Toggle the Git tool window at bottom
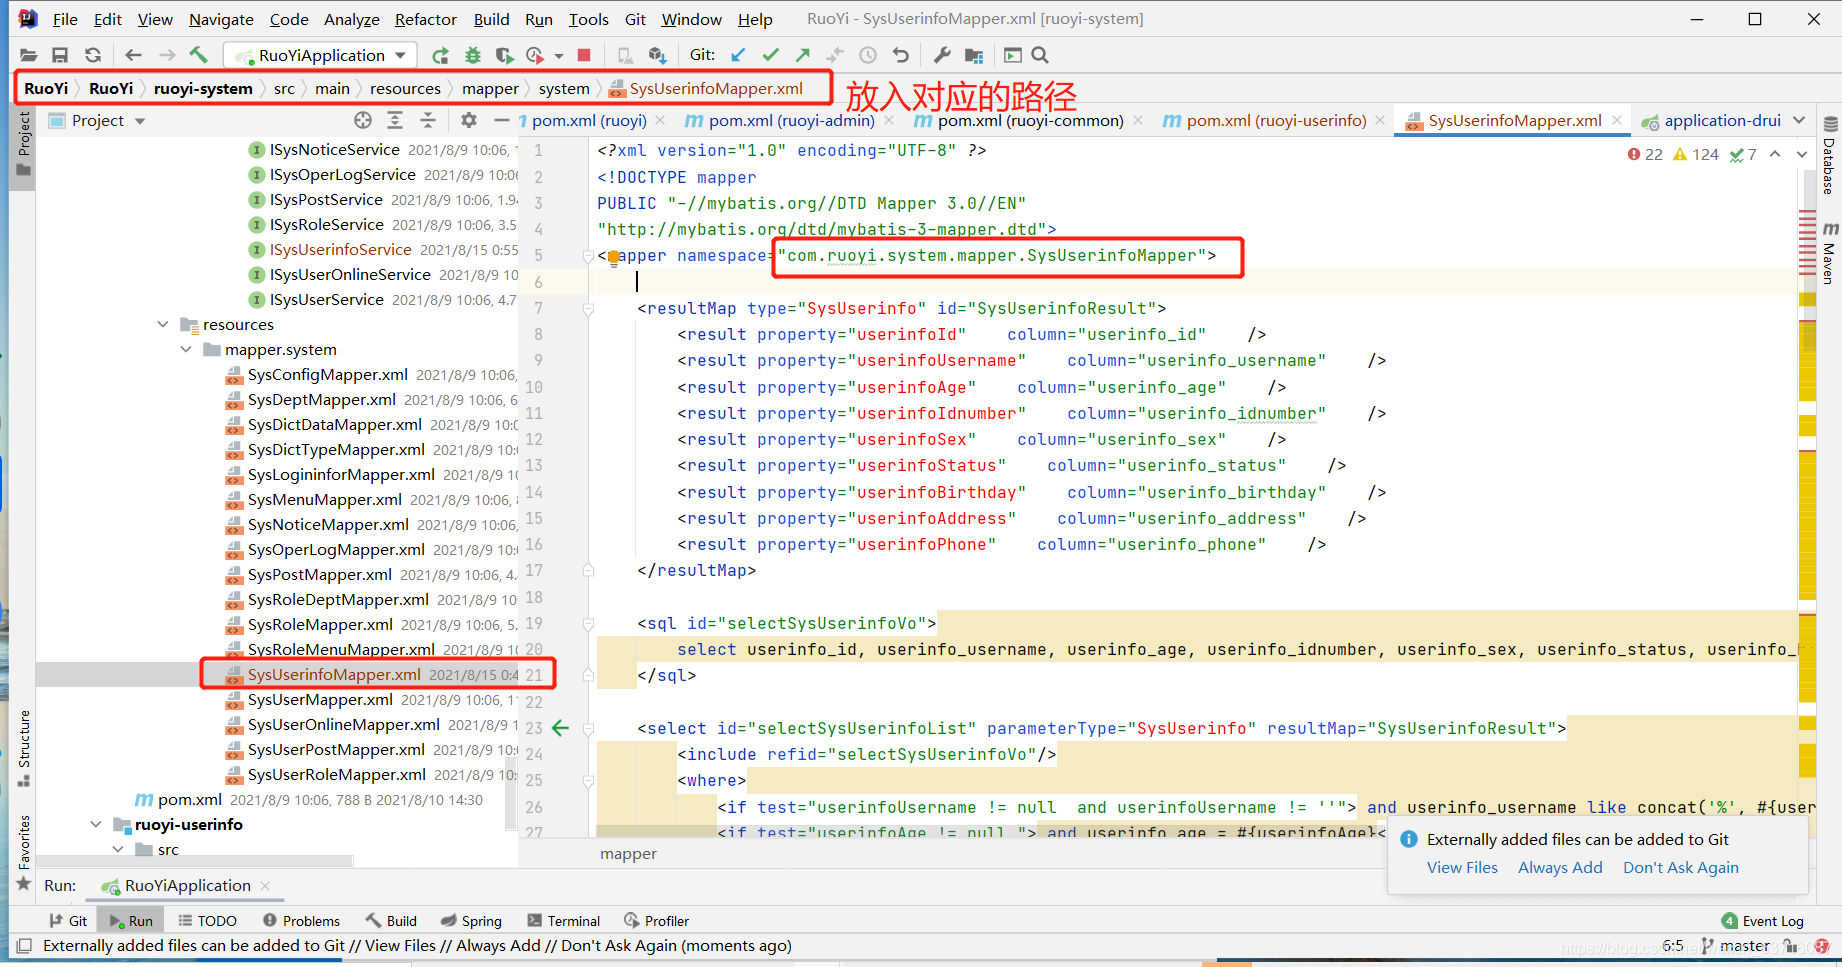This screenshot has height=967, width=1842. pos(68,921)
